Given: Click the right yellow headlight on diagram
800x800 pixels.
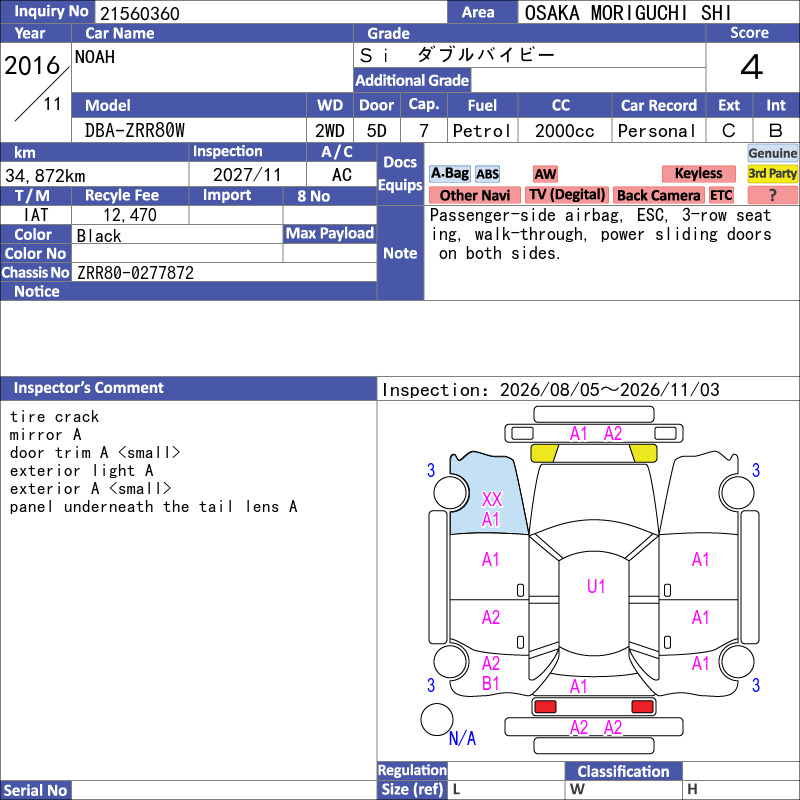Looking at the screenshot, I should [643, 453].
